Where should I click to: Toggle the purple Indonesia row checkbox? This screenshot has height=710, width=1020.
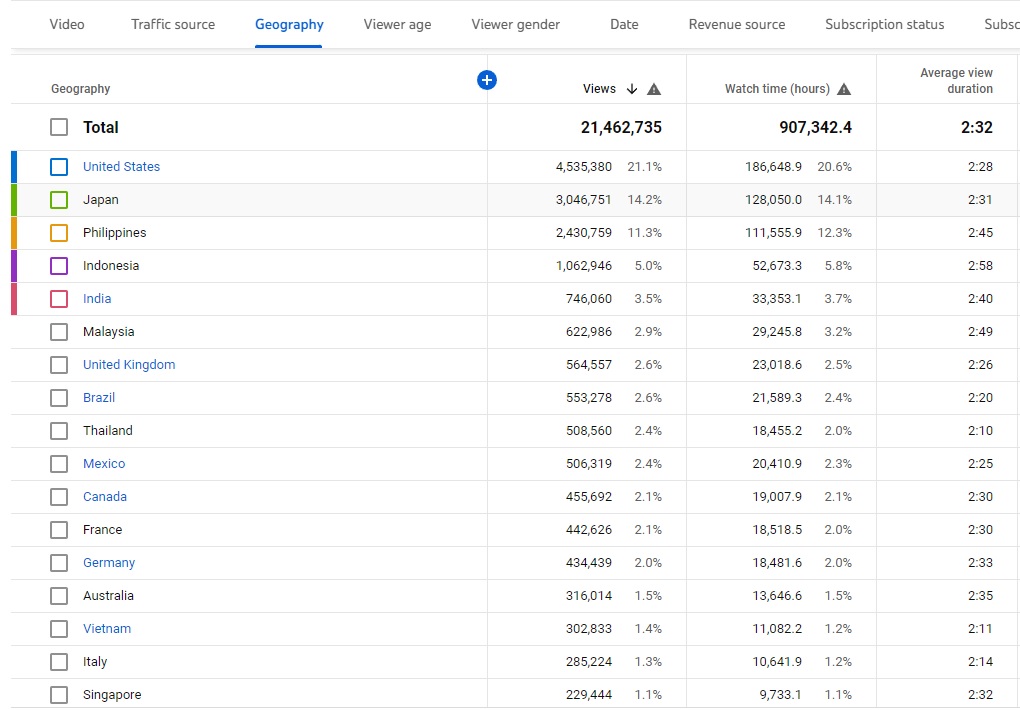(59, 266)
